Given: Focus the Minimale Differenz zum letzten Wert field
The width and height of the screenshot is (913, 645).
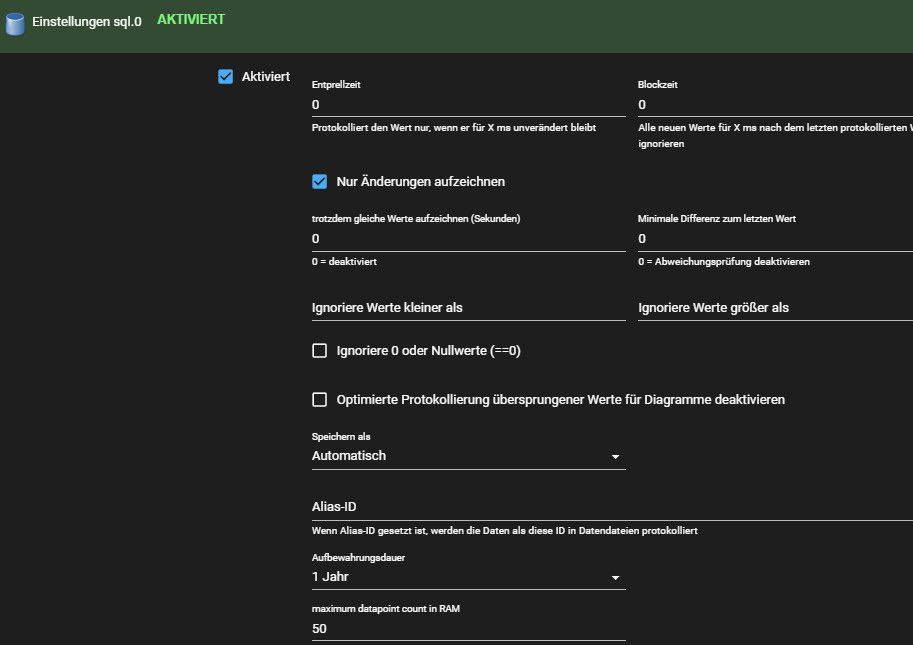Looking at the screenshot, I should pyautogui.click(x=776, y=239).
